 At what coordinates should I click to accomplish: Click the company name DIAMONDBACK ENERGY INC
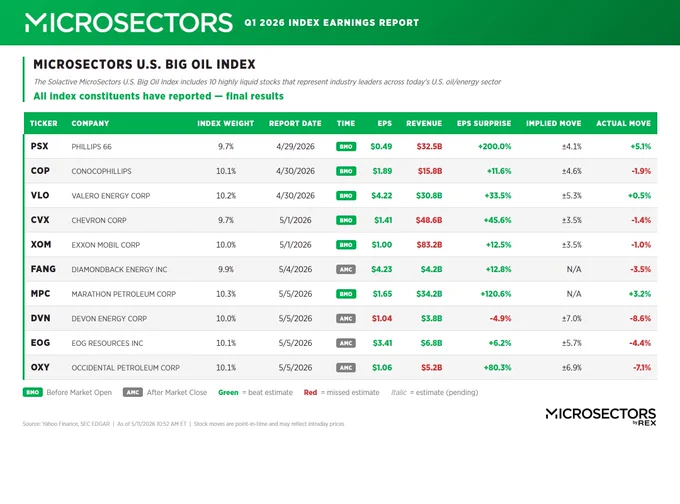point(119,269)
